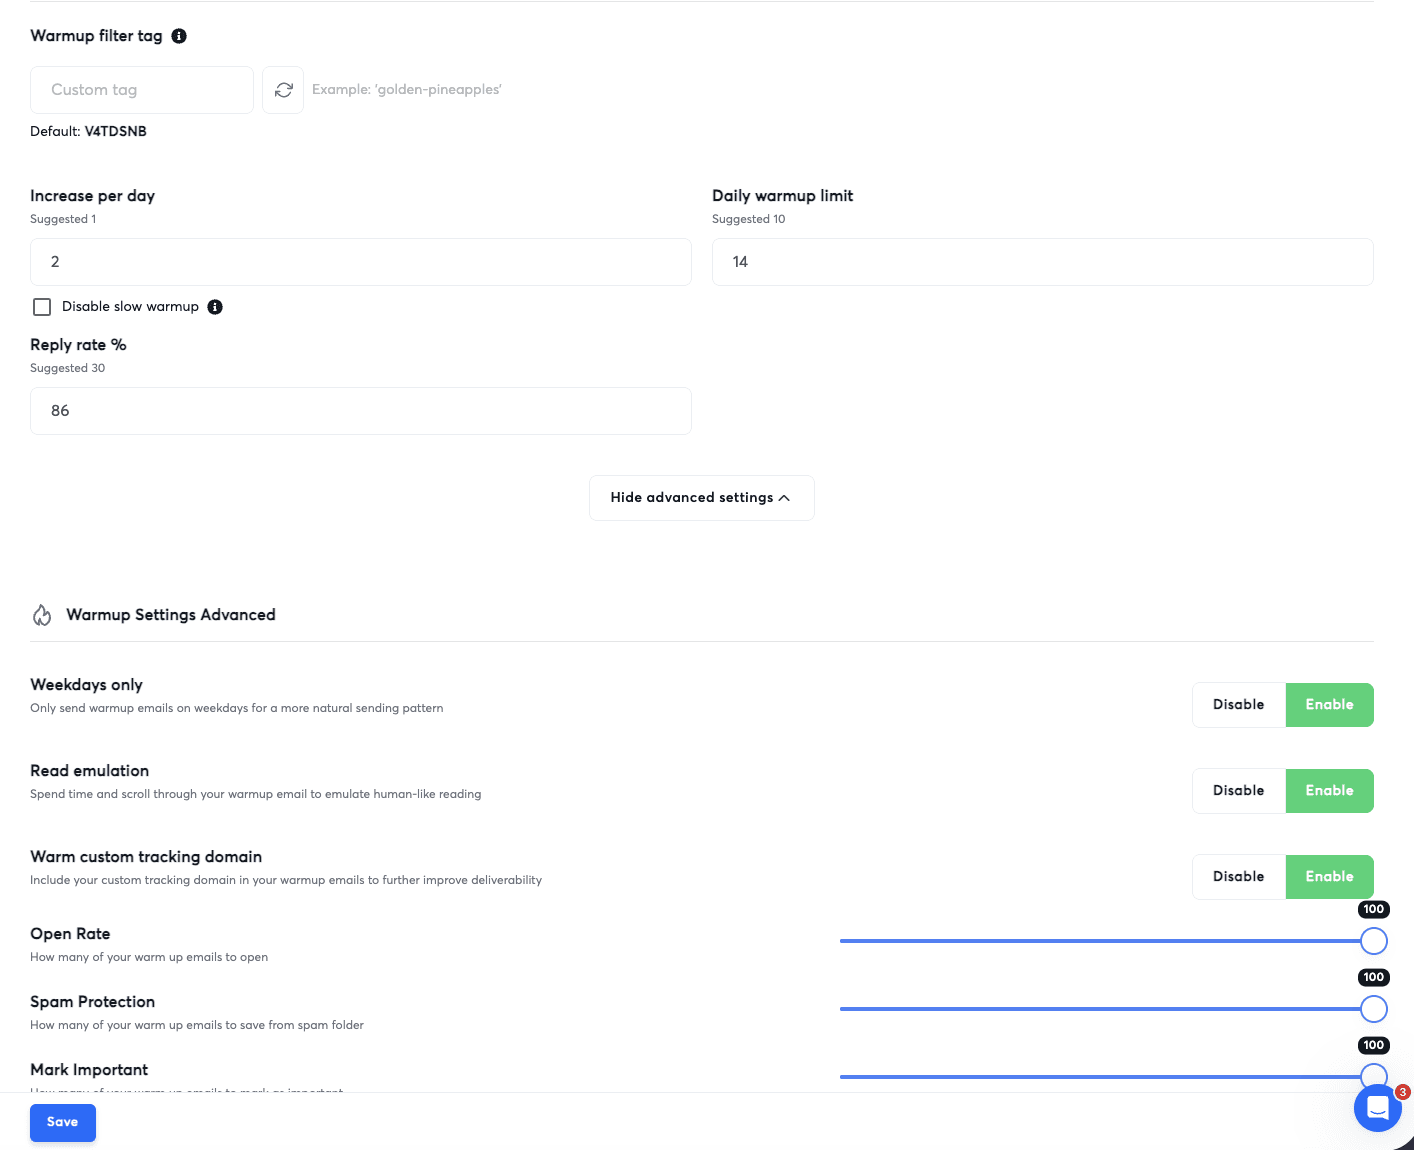The image size is (1414, 1150).
Task: Click the flame icon next to Warmup Settings Advanced
Action: [x=42, y=614]
